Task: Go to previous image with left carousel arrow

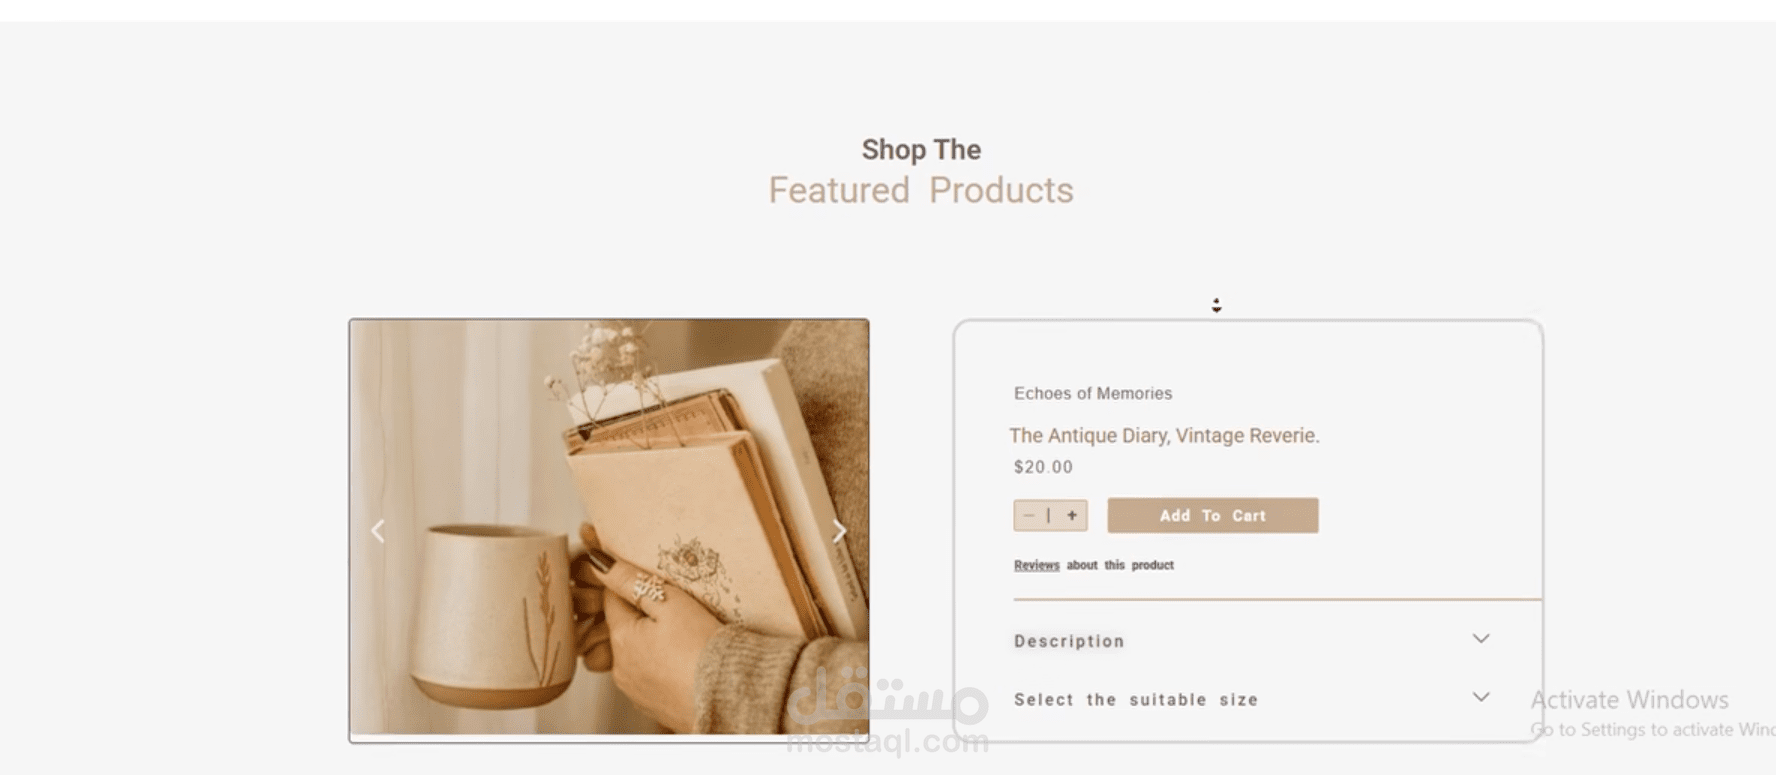Action: [x=378, y=531]
